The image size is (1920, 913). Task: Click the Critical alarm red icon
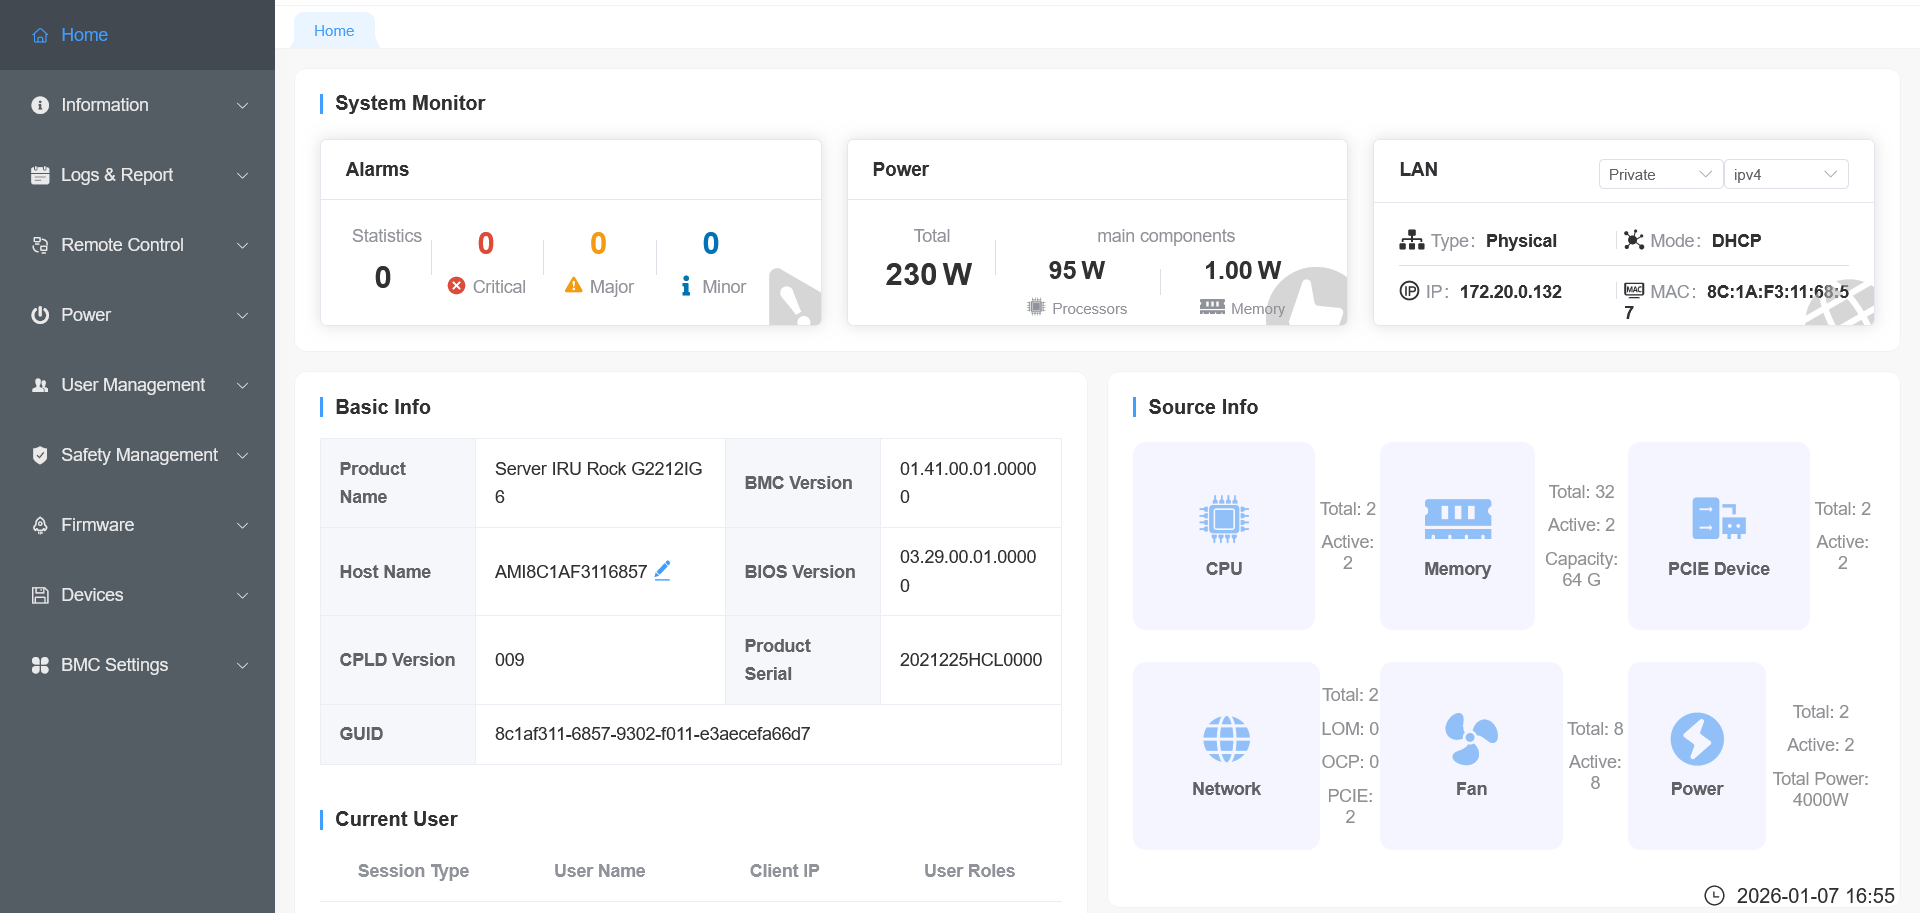point(457,286)
